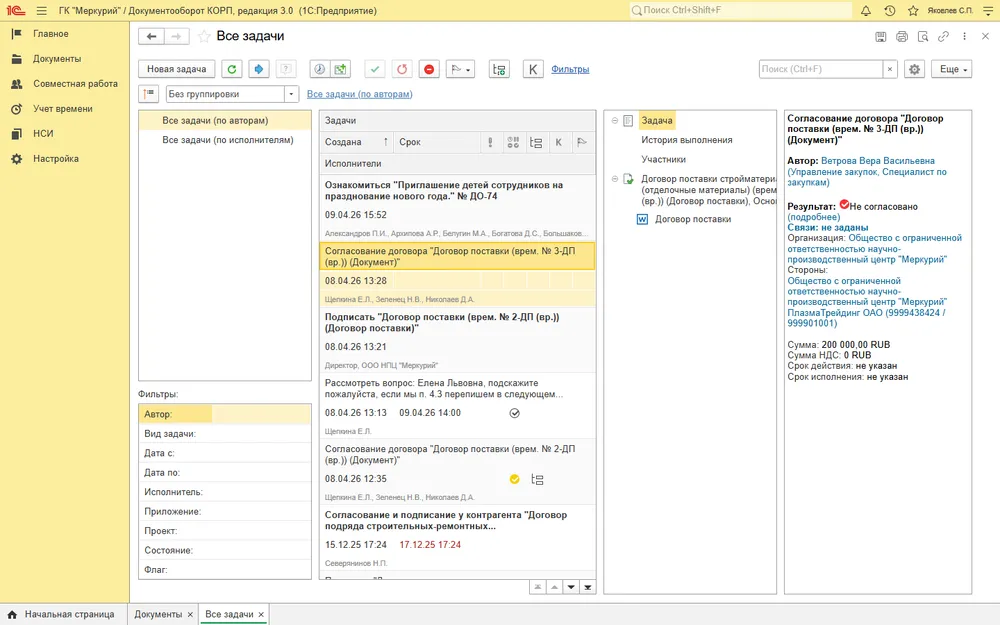
Task: Click the Поиск (Ctrl+F) search field
Action: pyautogui.click(x=821, y=69)
